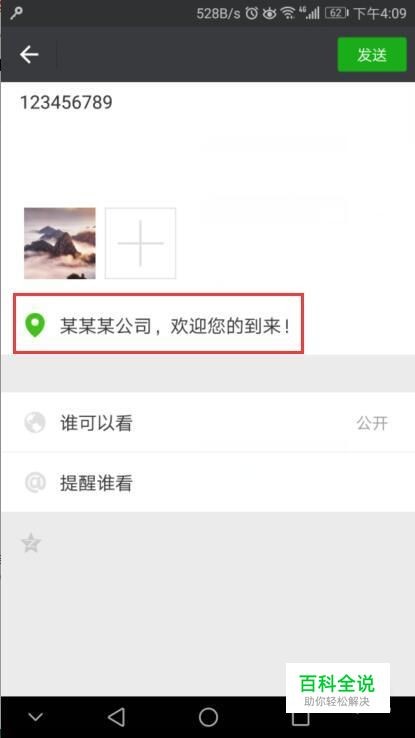415x738 pixels.
Task: Tap the green 发送 send button
Action: (372, 55)
